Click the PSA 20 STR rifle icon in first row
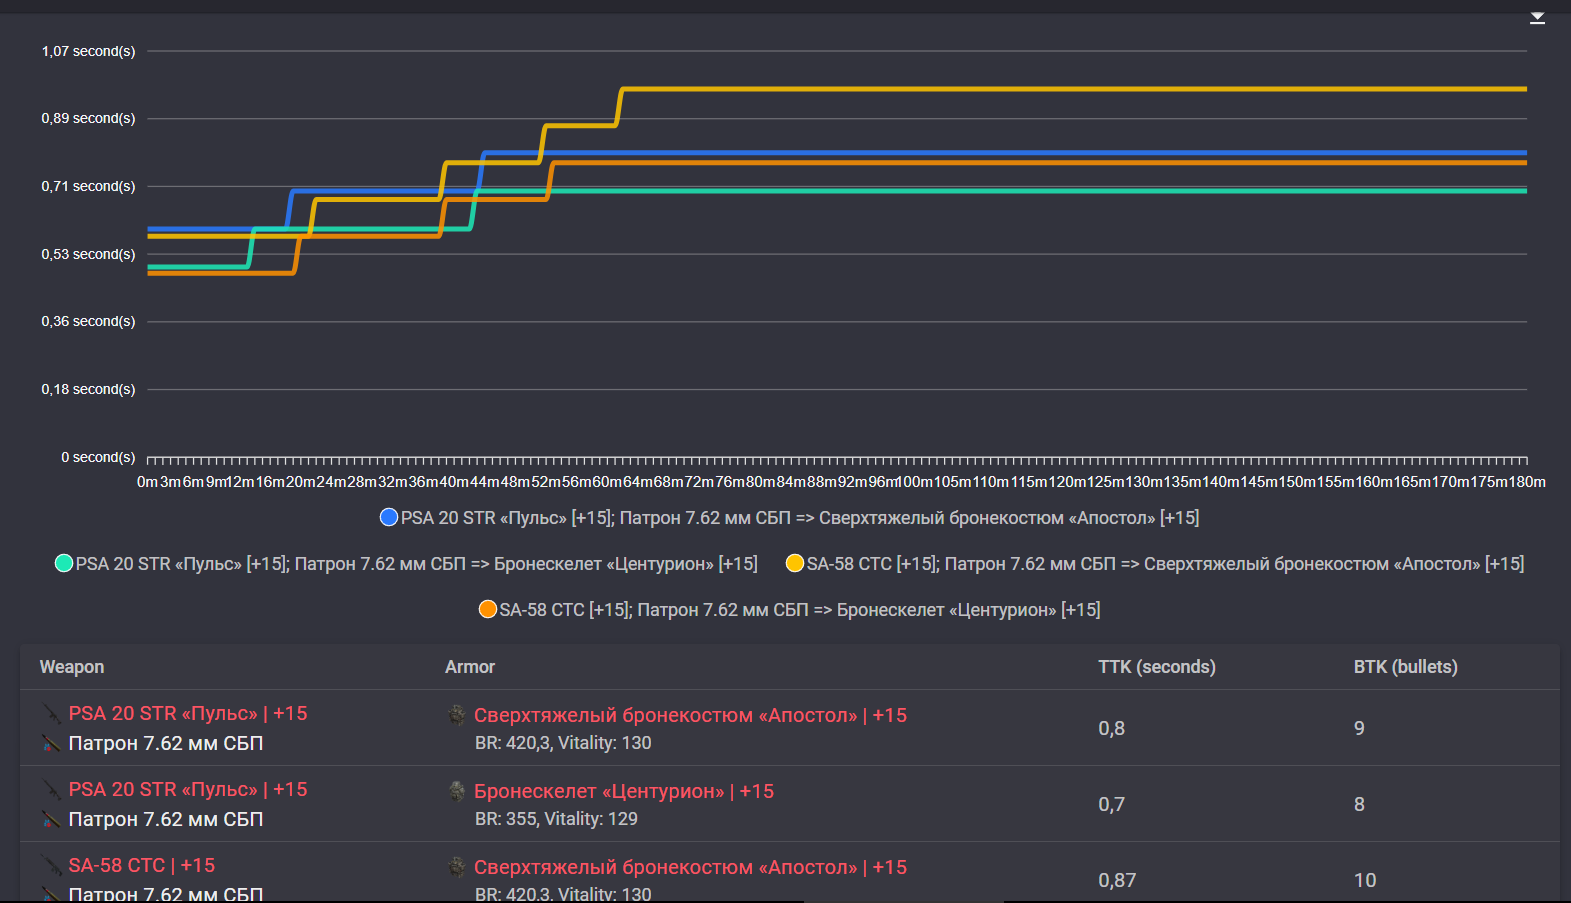1571x903 pixels. tap(52, 714)
